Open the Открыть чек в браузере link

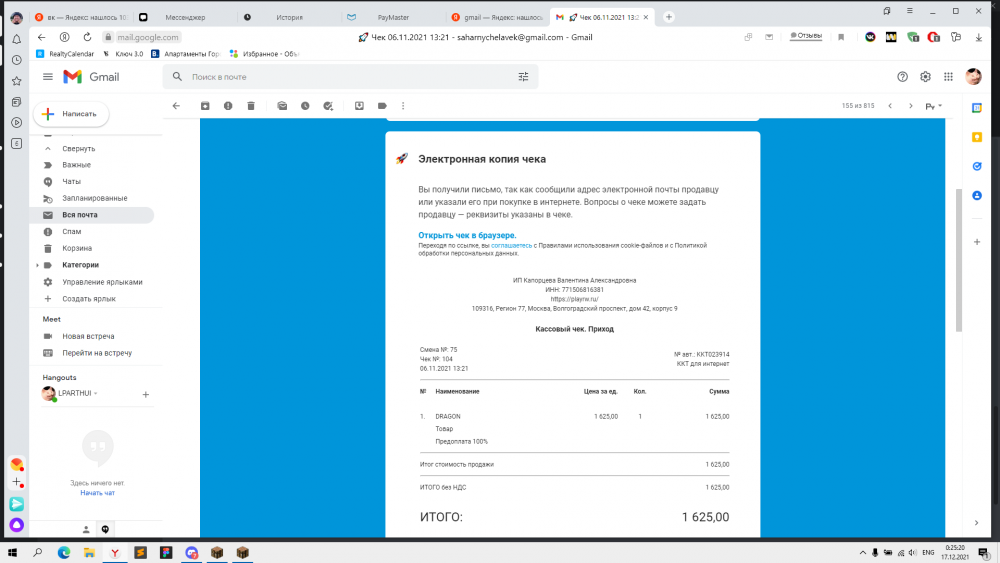pos(467,235)
